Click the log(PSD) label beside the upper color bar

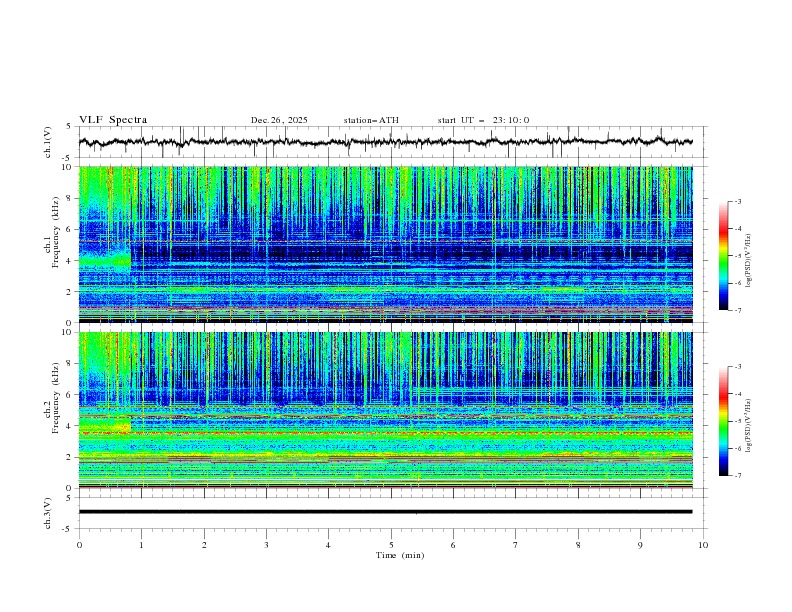749,261
